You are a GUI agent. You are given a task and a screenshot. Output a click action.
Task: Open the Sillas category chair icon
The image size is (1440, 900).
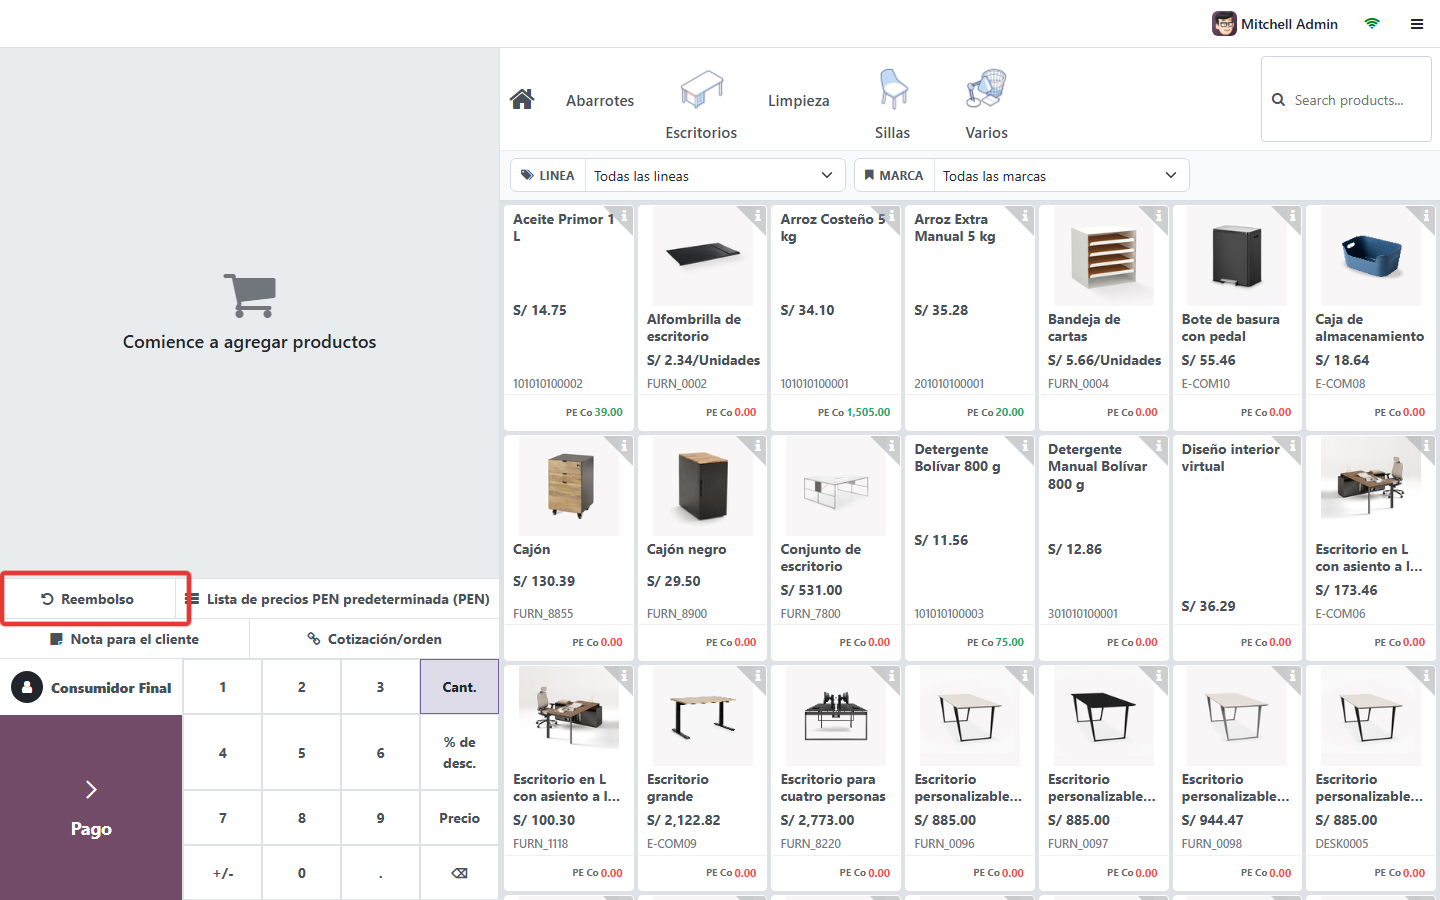(x=893, y=91)
